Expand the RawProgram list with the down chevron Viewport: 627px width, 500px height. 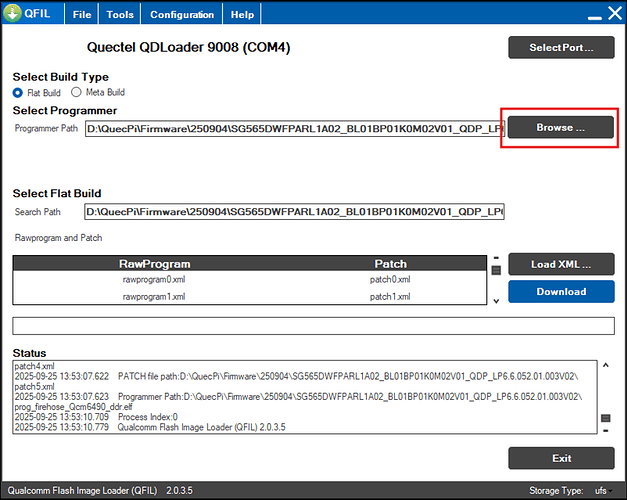pyautogui.click(x=496, y=301)
